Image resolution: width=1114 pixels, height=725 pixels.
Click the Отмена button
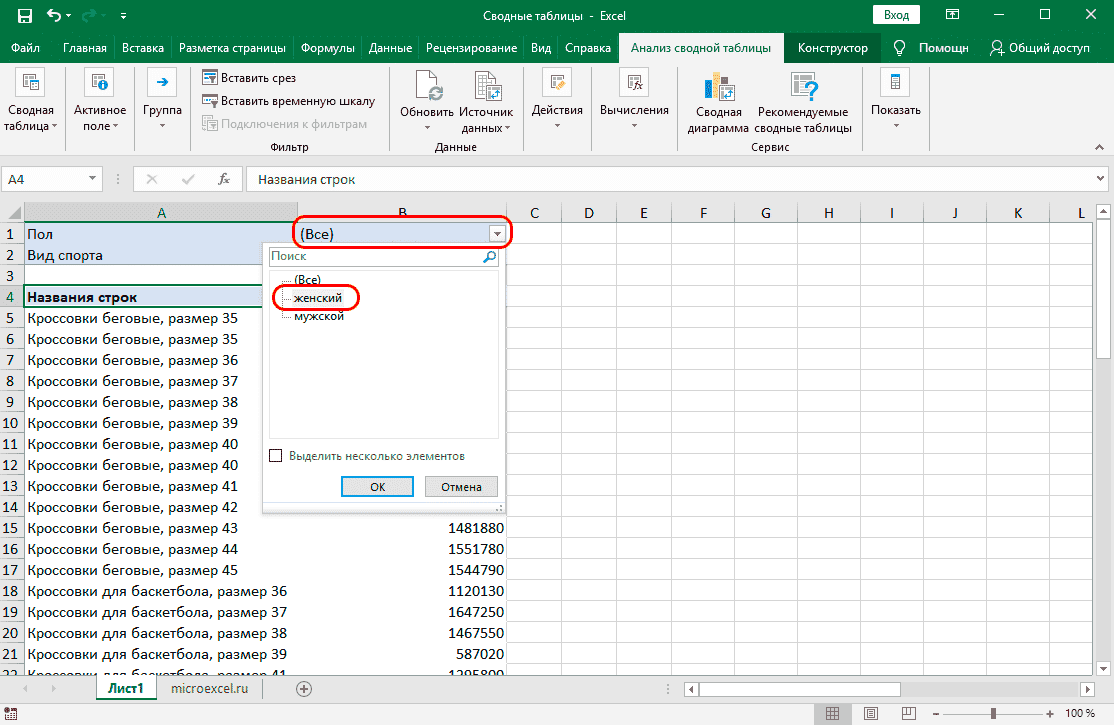tap(461, 487)
